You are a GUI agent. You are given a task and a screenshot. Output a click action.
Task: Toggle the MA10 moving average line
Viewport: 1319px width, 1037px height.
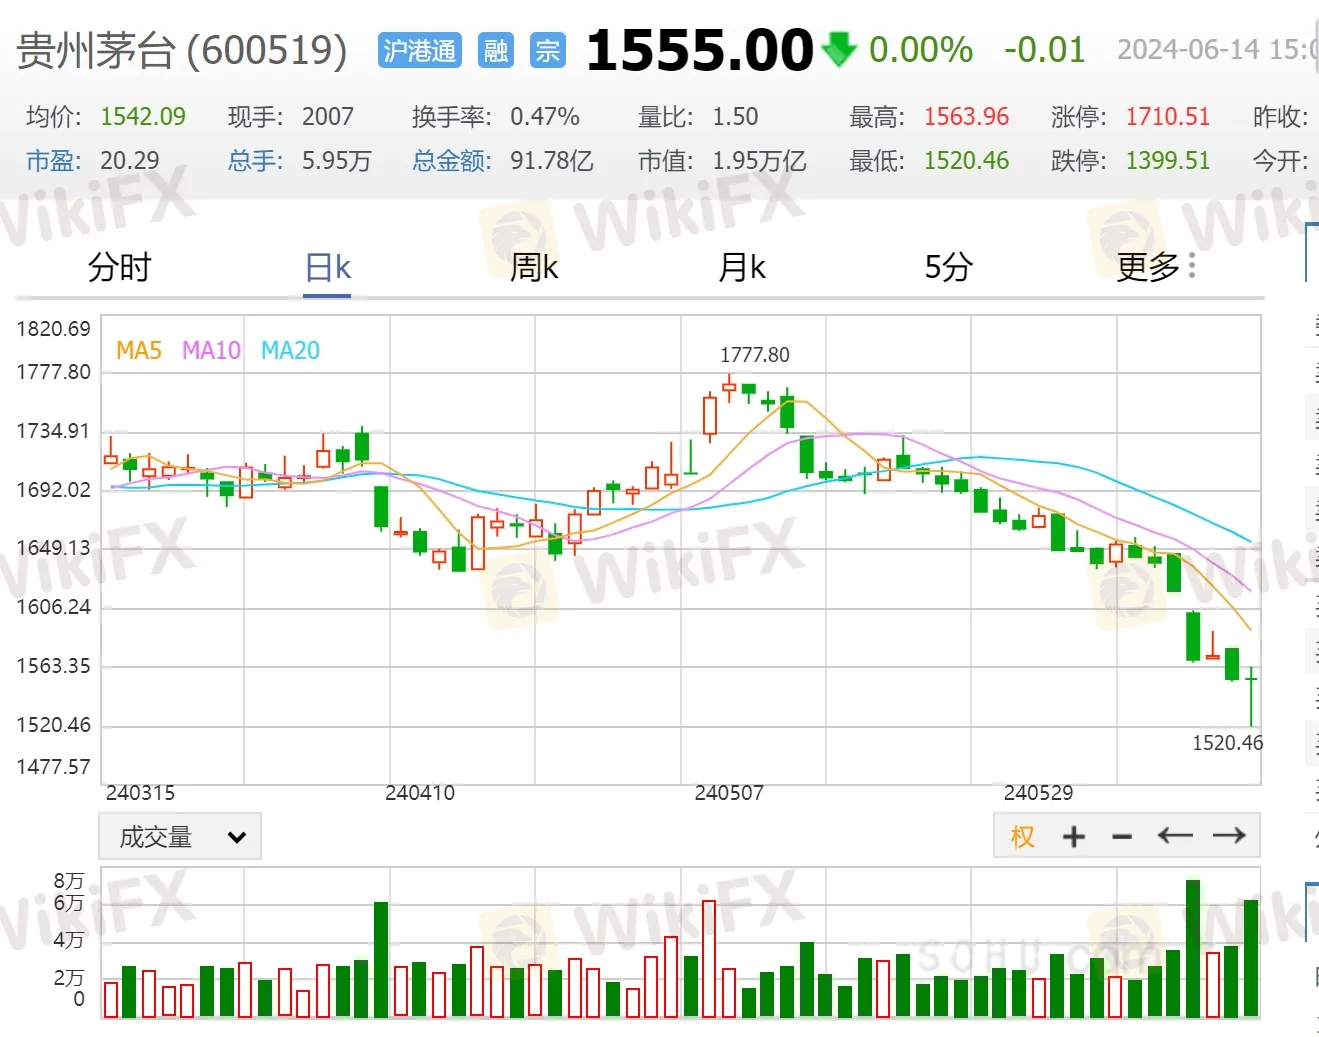(211, 350)
